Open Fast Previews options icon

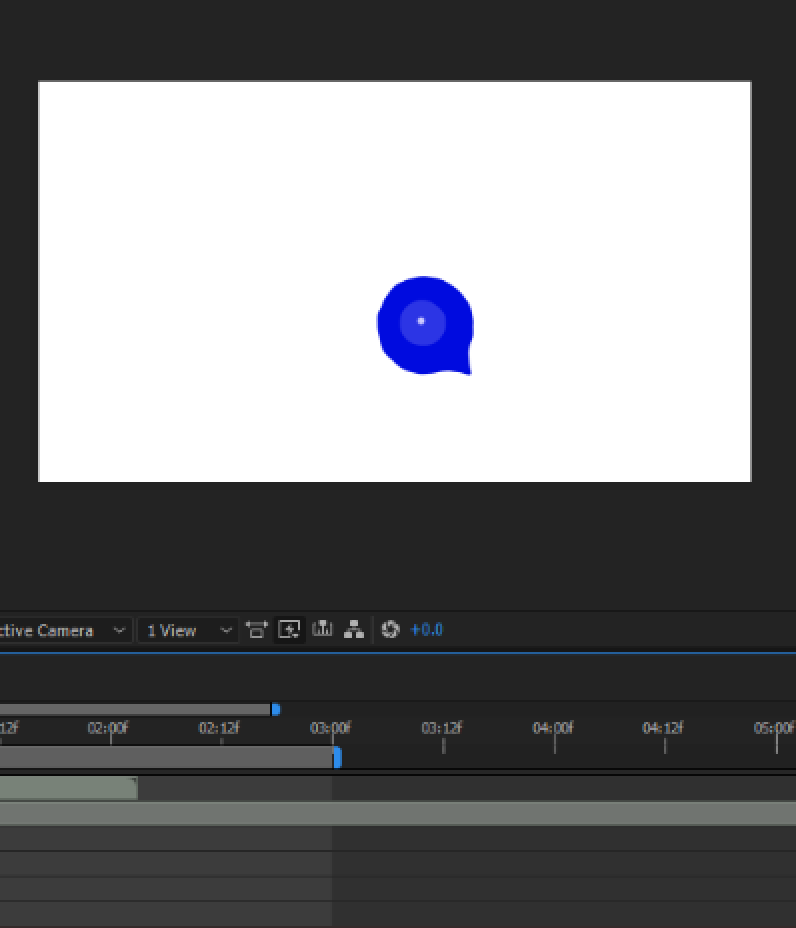point(289,630)
